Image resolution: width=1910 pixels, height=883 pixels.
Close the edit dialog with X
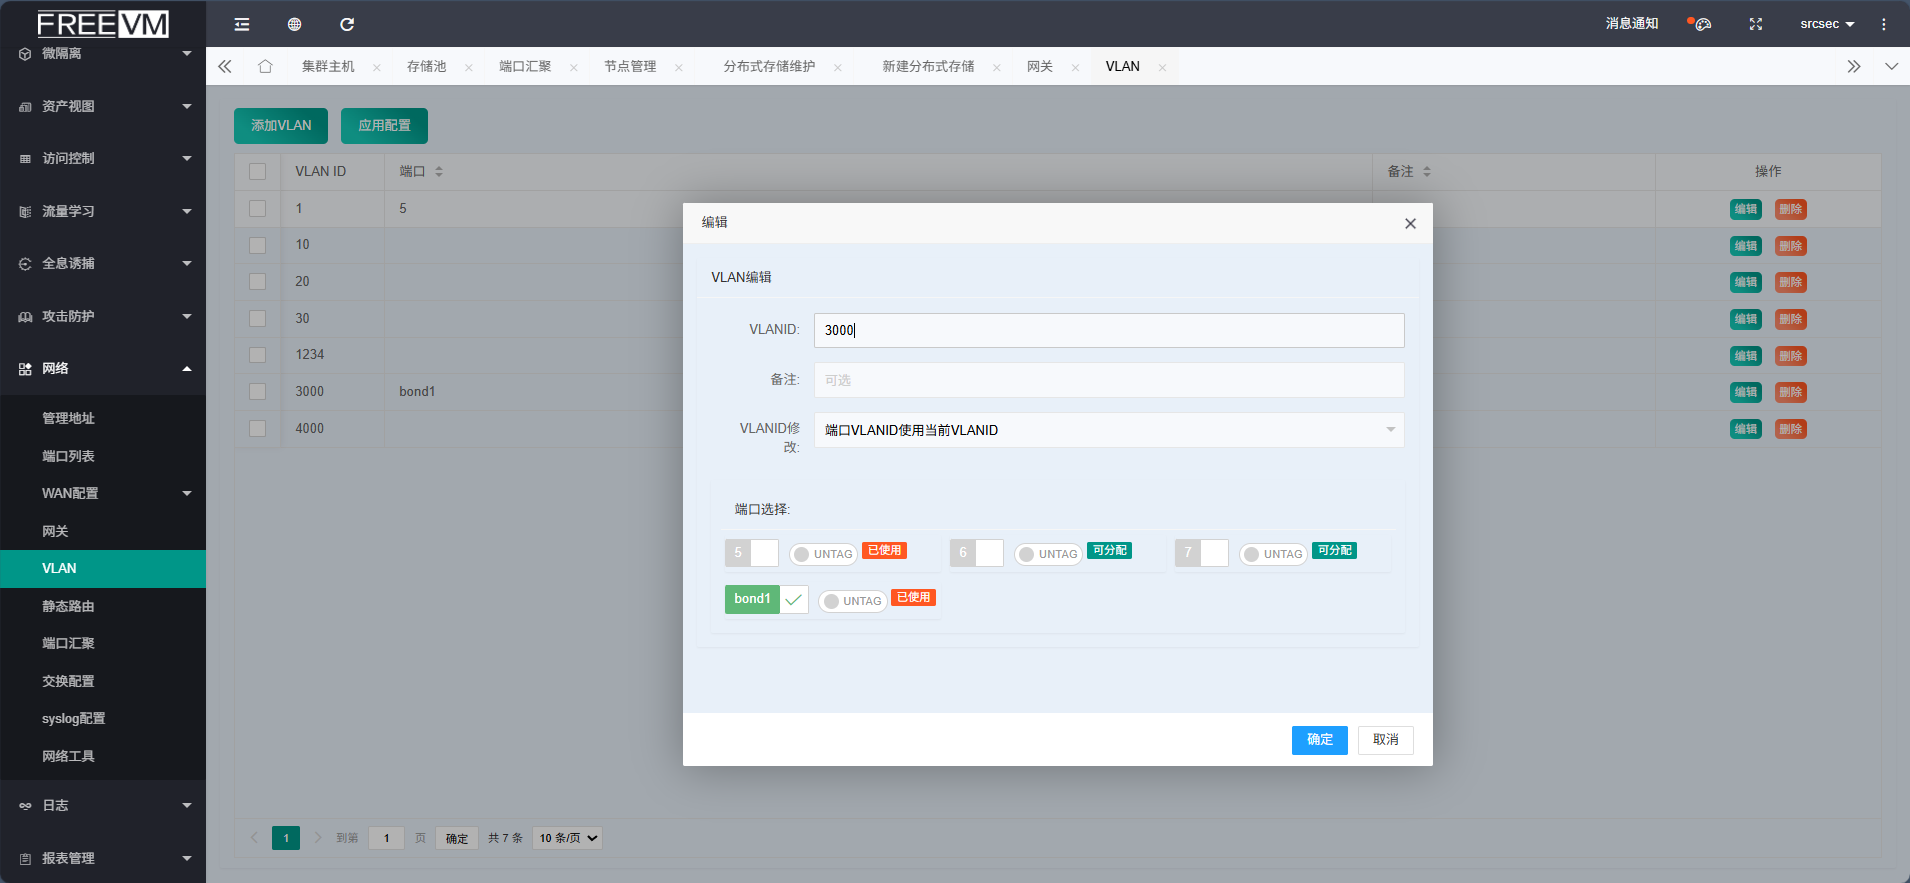point(1410,223)
